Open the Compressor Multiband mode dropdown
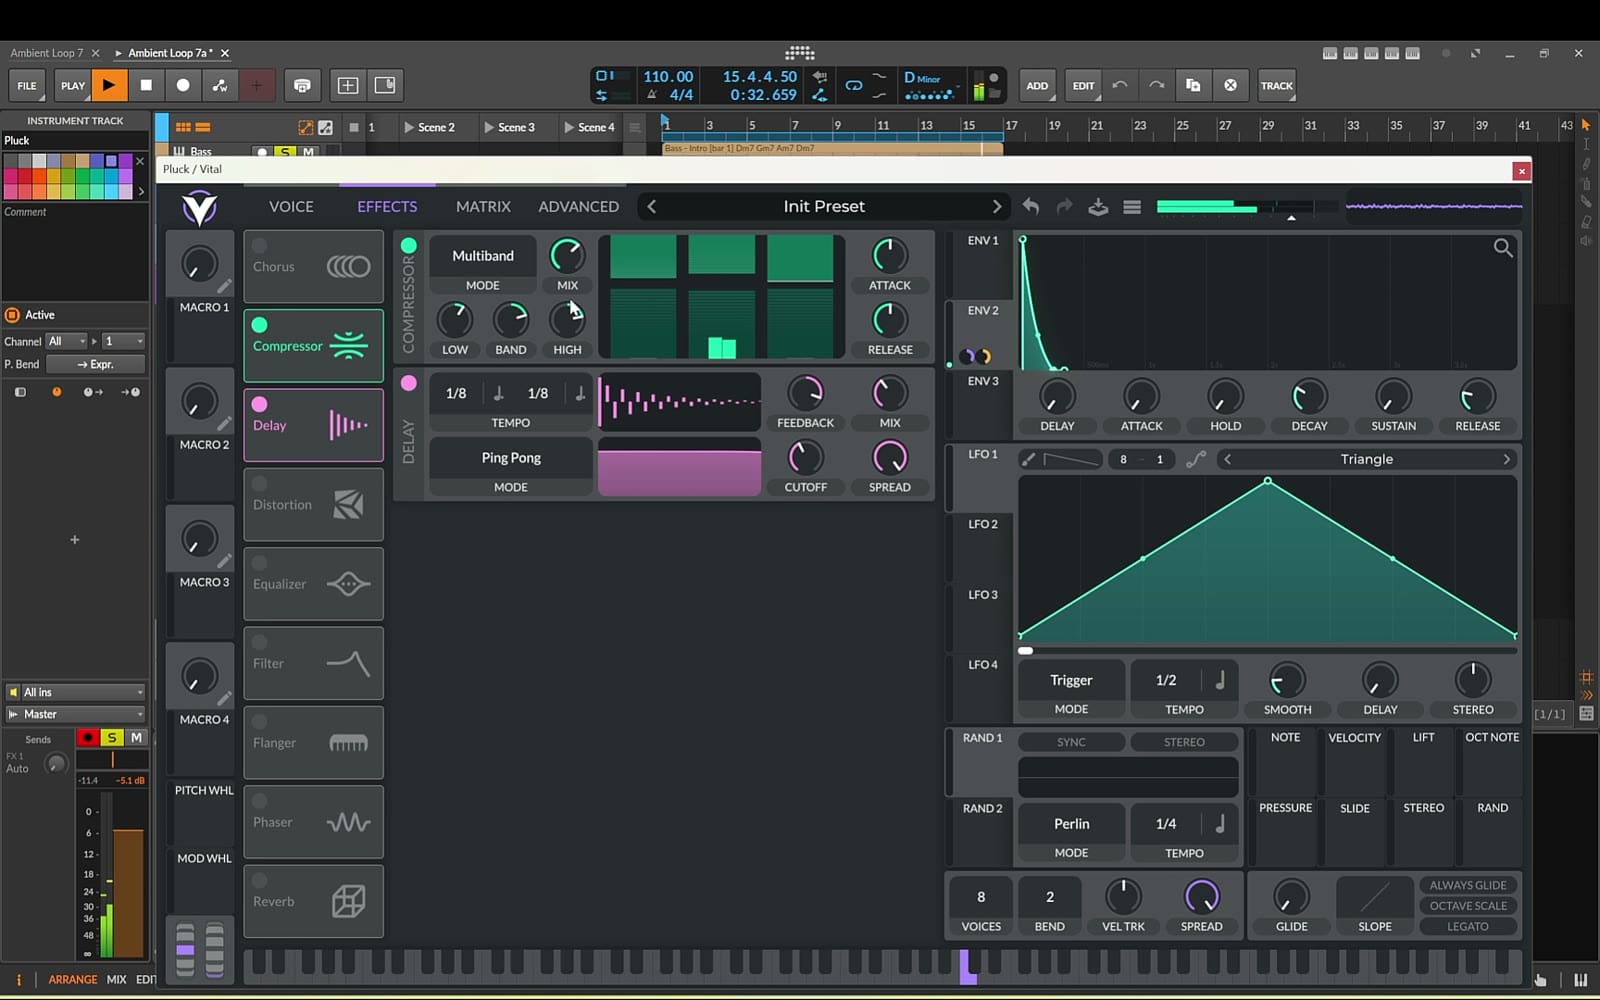1600x1000 pixels. (x=483, y=256)
